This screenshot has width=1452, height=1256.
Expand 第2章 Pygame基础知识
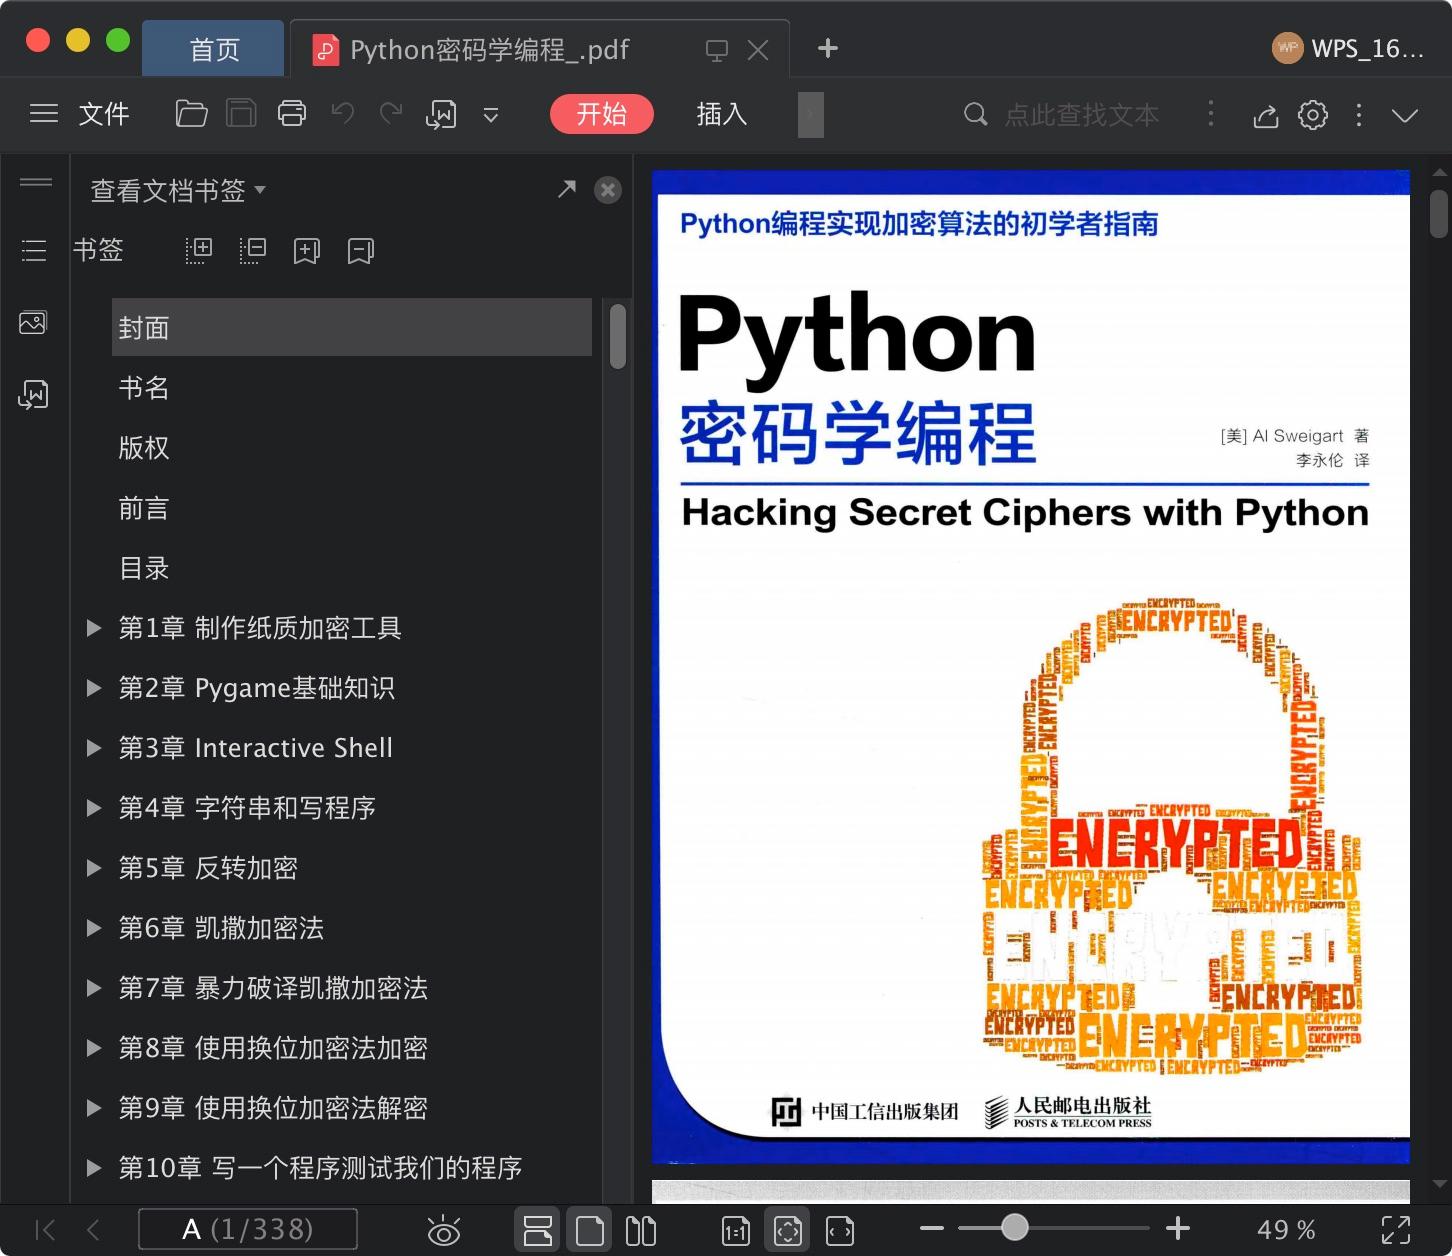coord(94,688)
